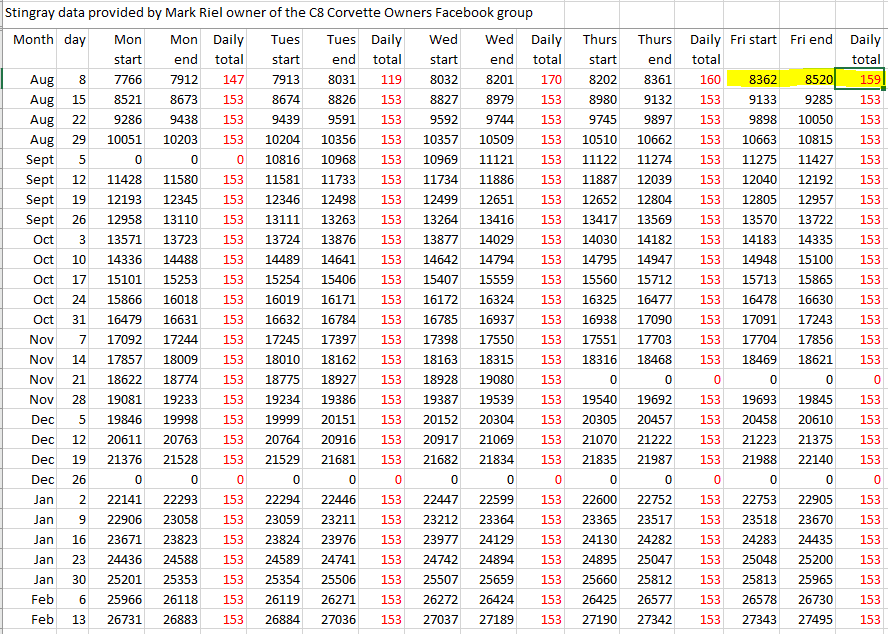This screenshot has width=888, height=634.
Task: Select the "Month" header cell
Action: click(x=34, y=40)
